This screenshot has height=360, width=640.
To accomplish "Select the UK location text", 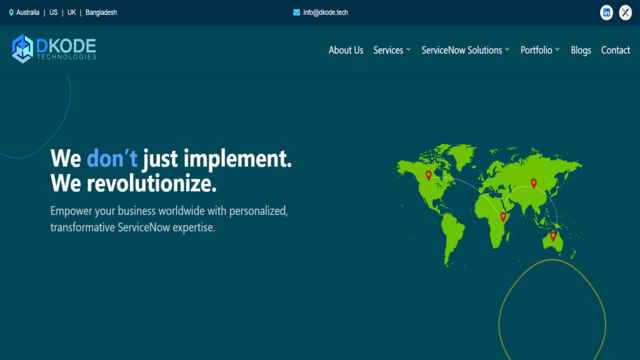I will [71, 13].
